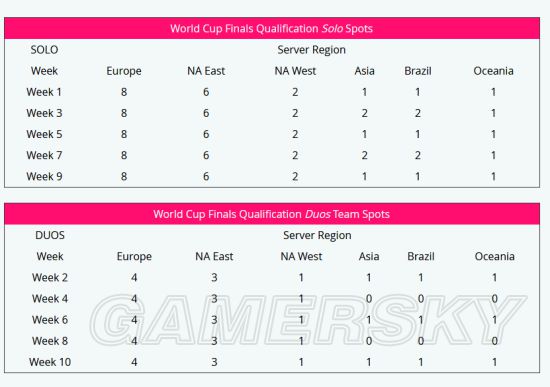Click the Week 5 Europe value 8

pyautogui.click(x=124, y=134)
